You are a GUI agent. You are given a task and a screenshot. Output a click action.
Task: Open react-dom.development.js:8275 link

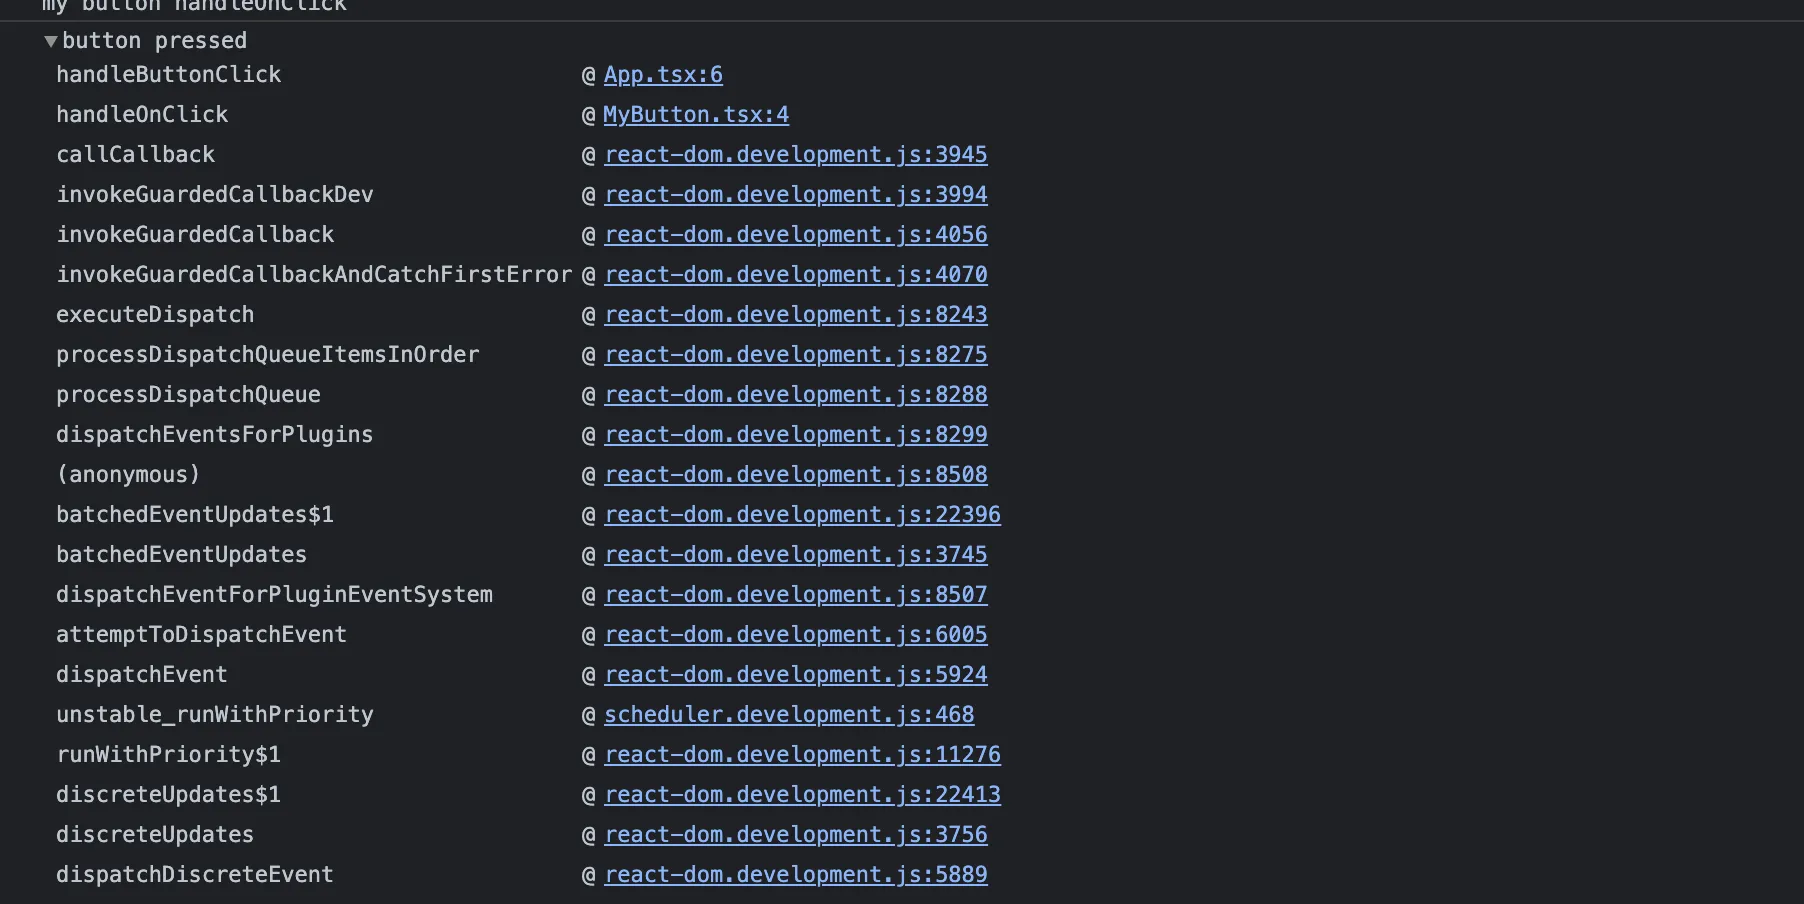(x=795, y=355)
